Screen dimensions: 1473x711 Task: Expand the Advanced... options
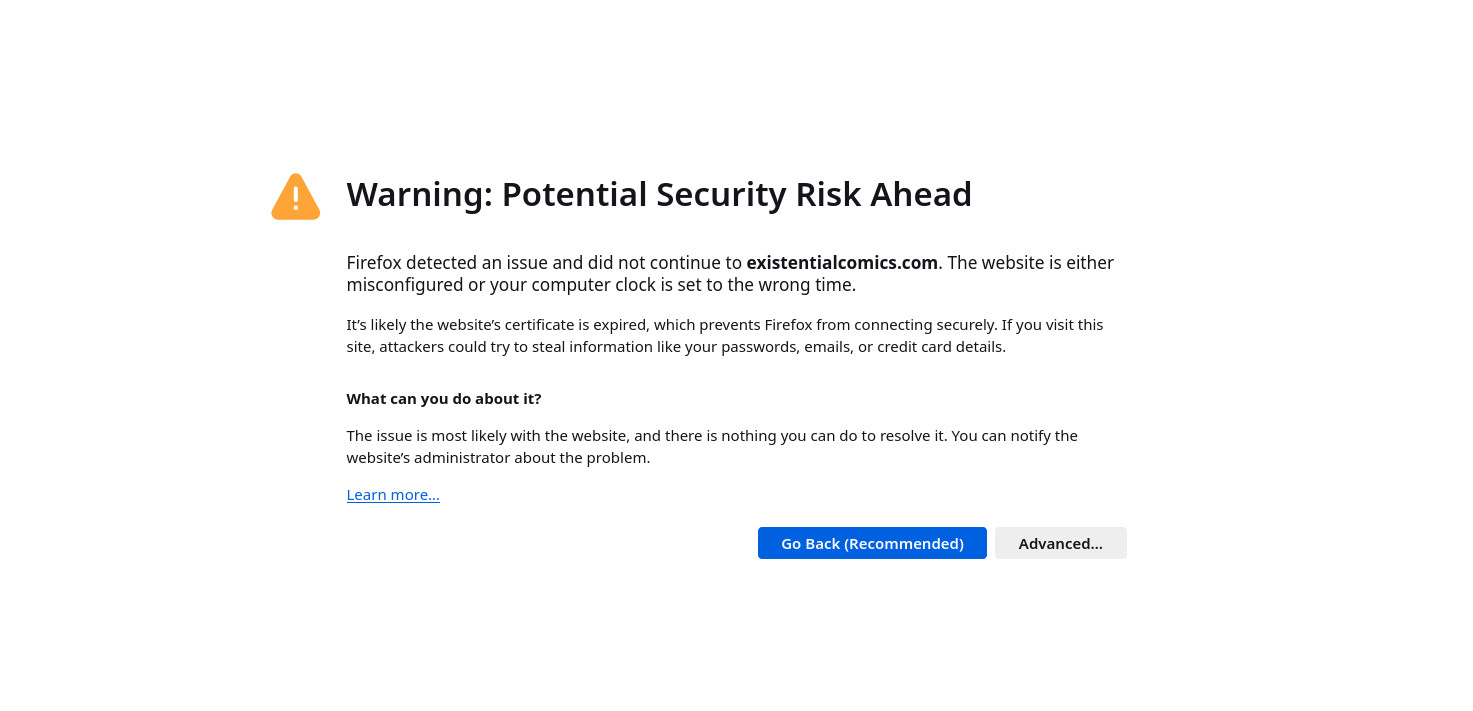(1060, 543)
